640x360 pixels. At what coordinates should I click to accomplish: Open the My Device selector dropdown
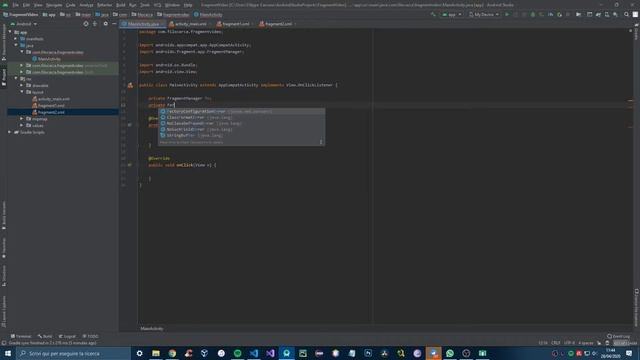point(484,15)
